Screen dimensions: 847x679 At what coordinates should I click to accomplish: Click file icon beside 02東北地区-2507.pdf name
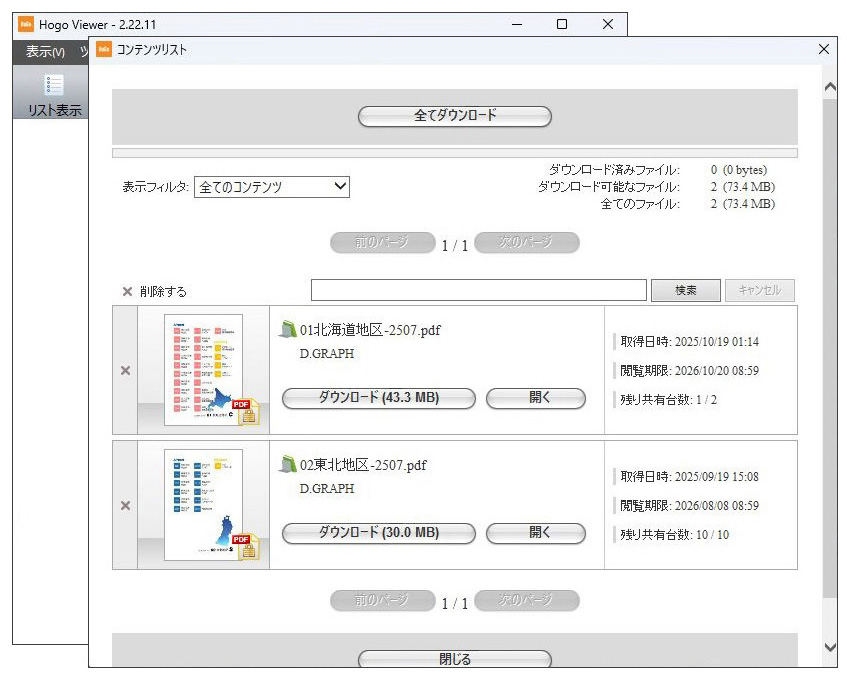click(x=288, y=465)
